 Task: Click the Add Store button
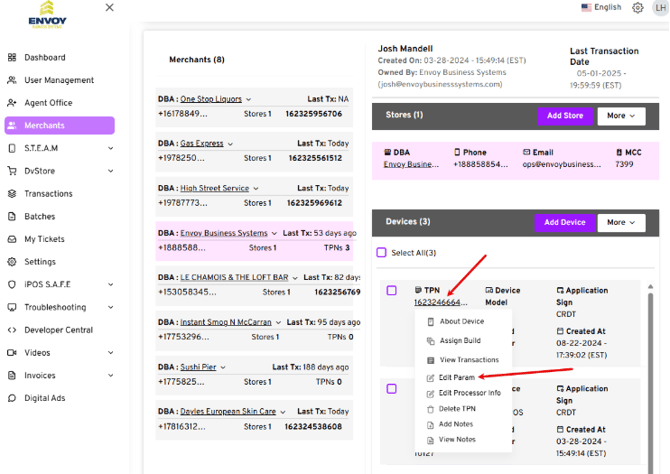point(565,116)
